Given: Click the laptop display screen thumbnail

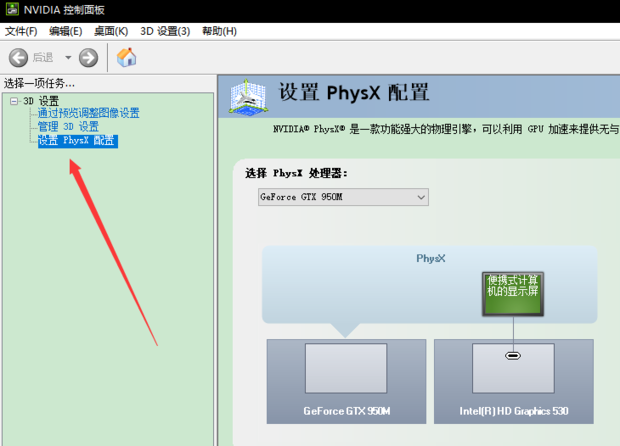Looking at the screenshot, I should [513, 294].
